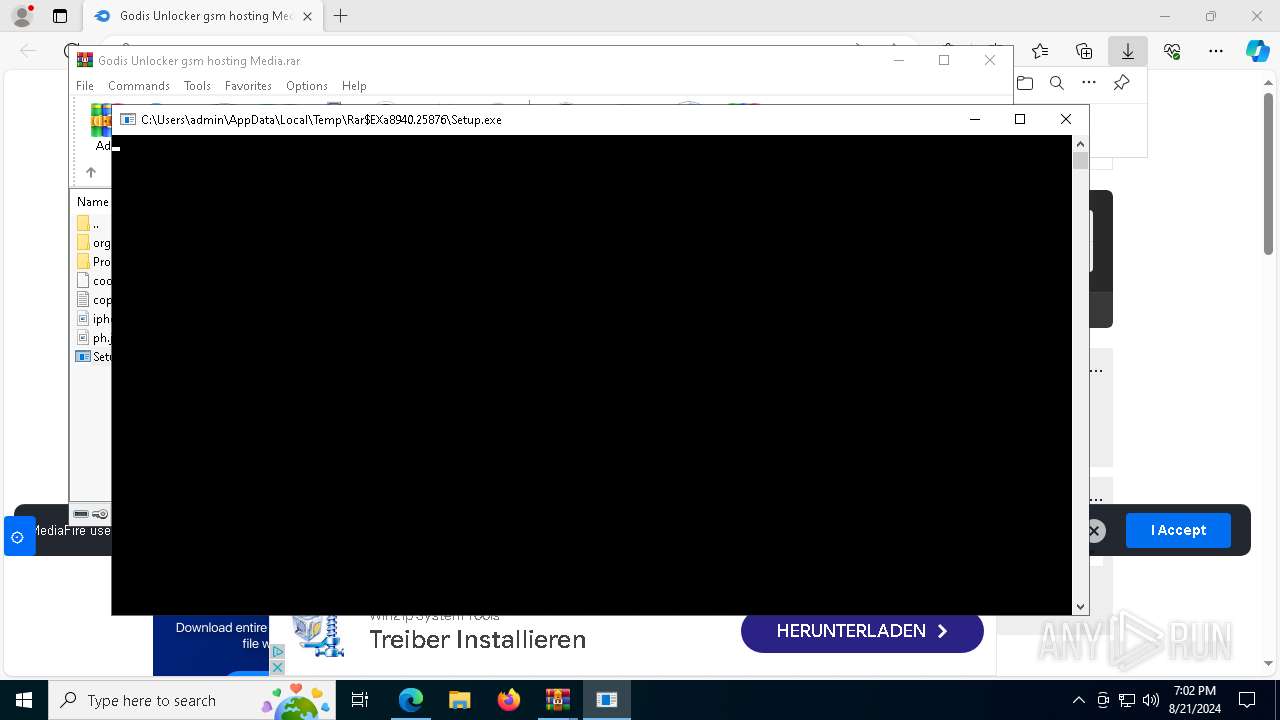Image resolution: width=1280 pixels, height=720 pixels.
Task: Open File Explorer from the taskbar
Action: (460, 700)
